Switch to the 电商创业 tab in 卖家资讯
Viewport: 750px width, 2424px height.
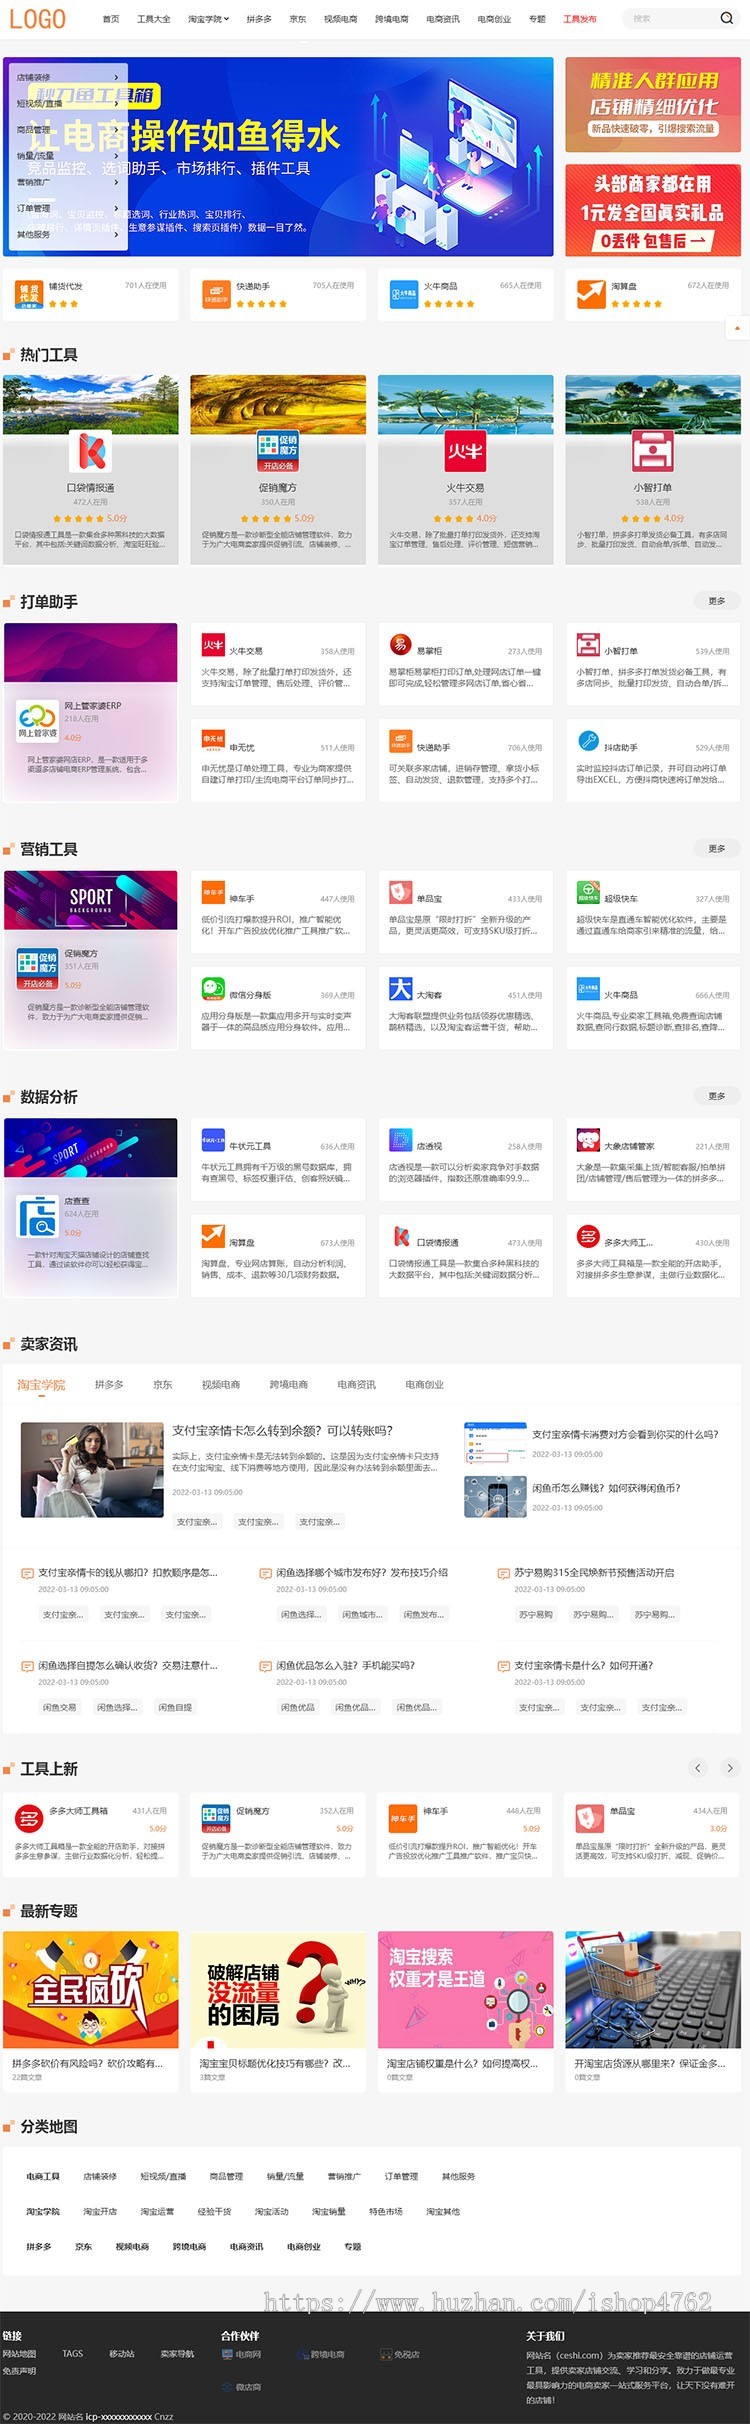pos(424,1385)
